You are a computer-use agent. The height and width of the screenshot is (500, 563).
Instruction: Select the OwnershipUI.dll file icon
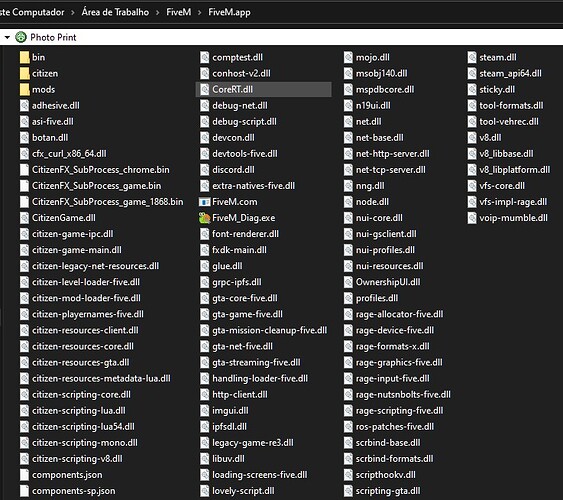click(348, 282)
